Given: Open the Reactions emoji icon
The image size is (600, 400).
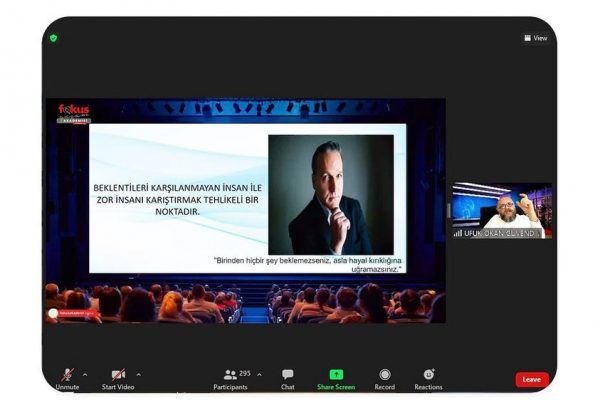Looking at the screenshot, I should tap(429, 374).
